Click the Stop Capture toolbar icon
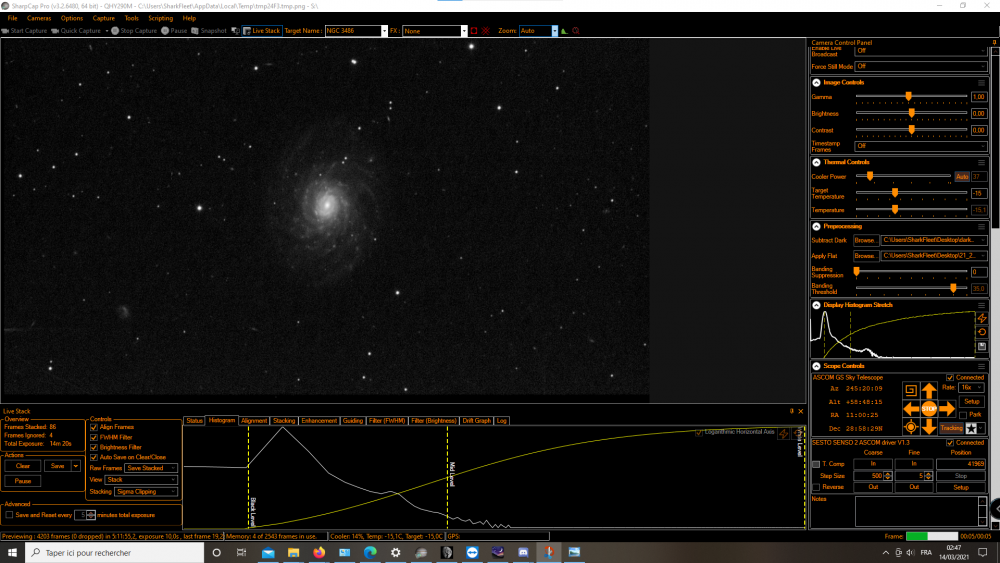Image resolution: width=1000 pixels, height=563 pixels. pyautogui.click(x=115, y=31)
